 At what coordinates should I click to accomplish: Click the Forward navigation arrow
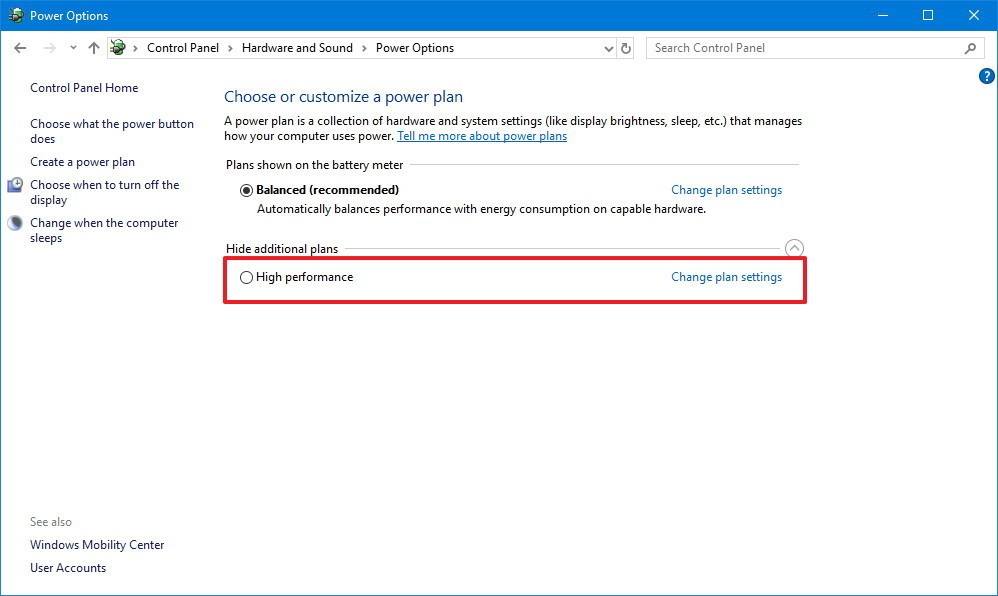[50, 48]
